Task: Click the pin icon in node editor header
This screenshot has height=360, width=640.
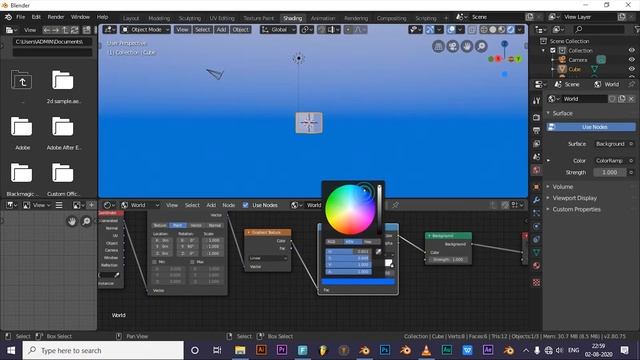Action: 395,205
